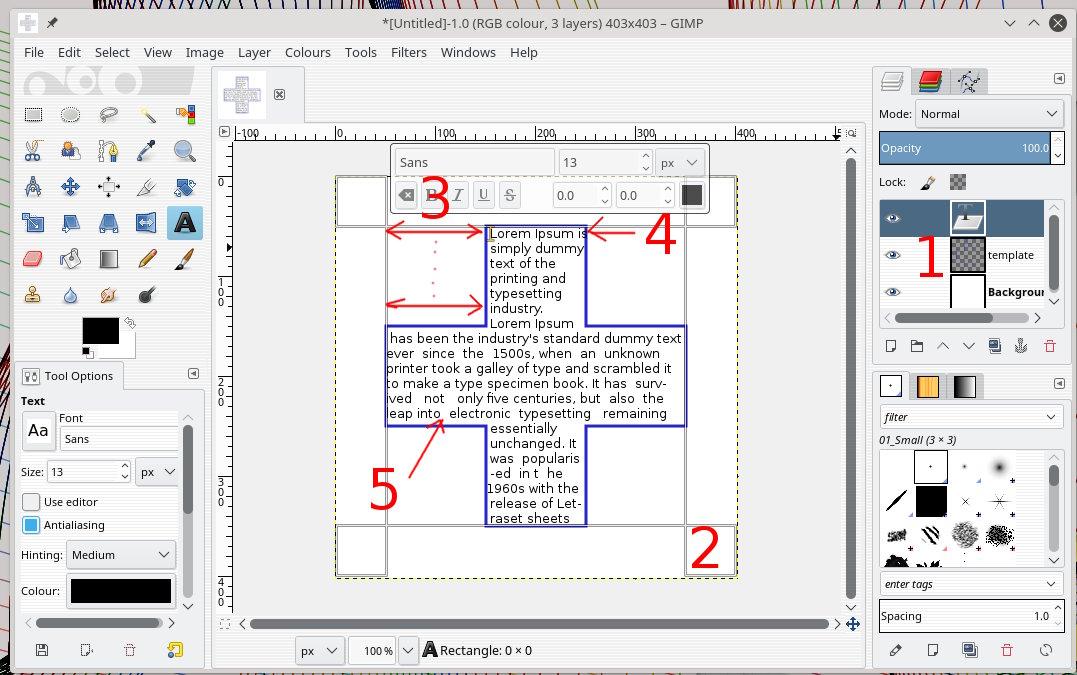Select the Blur/Sharpen drop tool
The width and height of the screenshot is (1077, 675).
[x=70, y=295]
